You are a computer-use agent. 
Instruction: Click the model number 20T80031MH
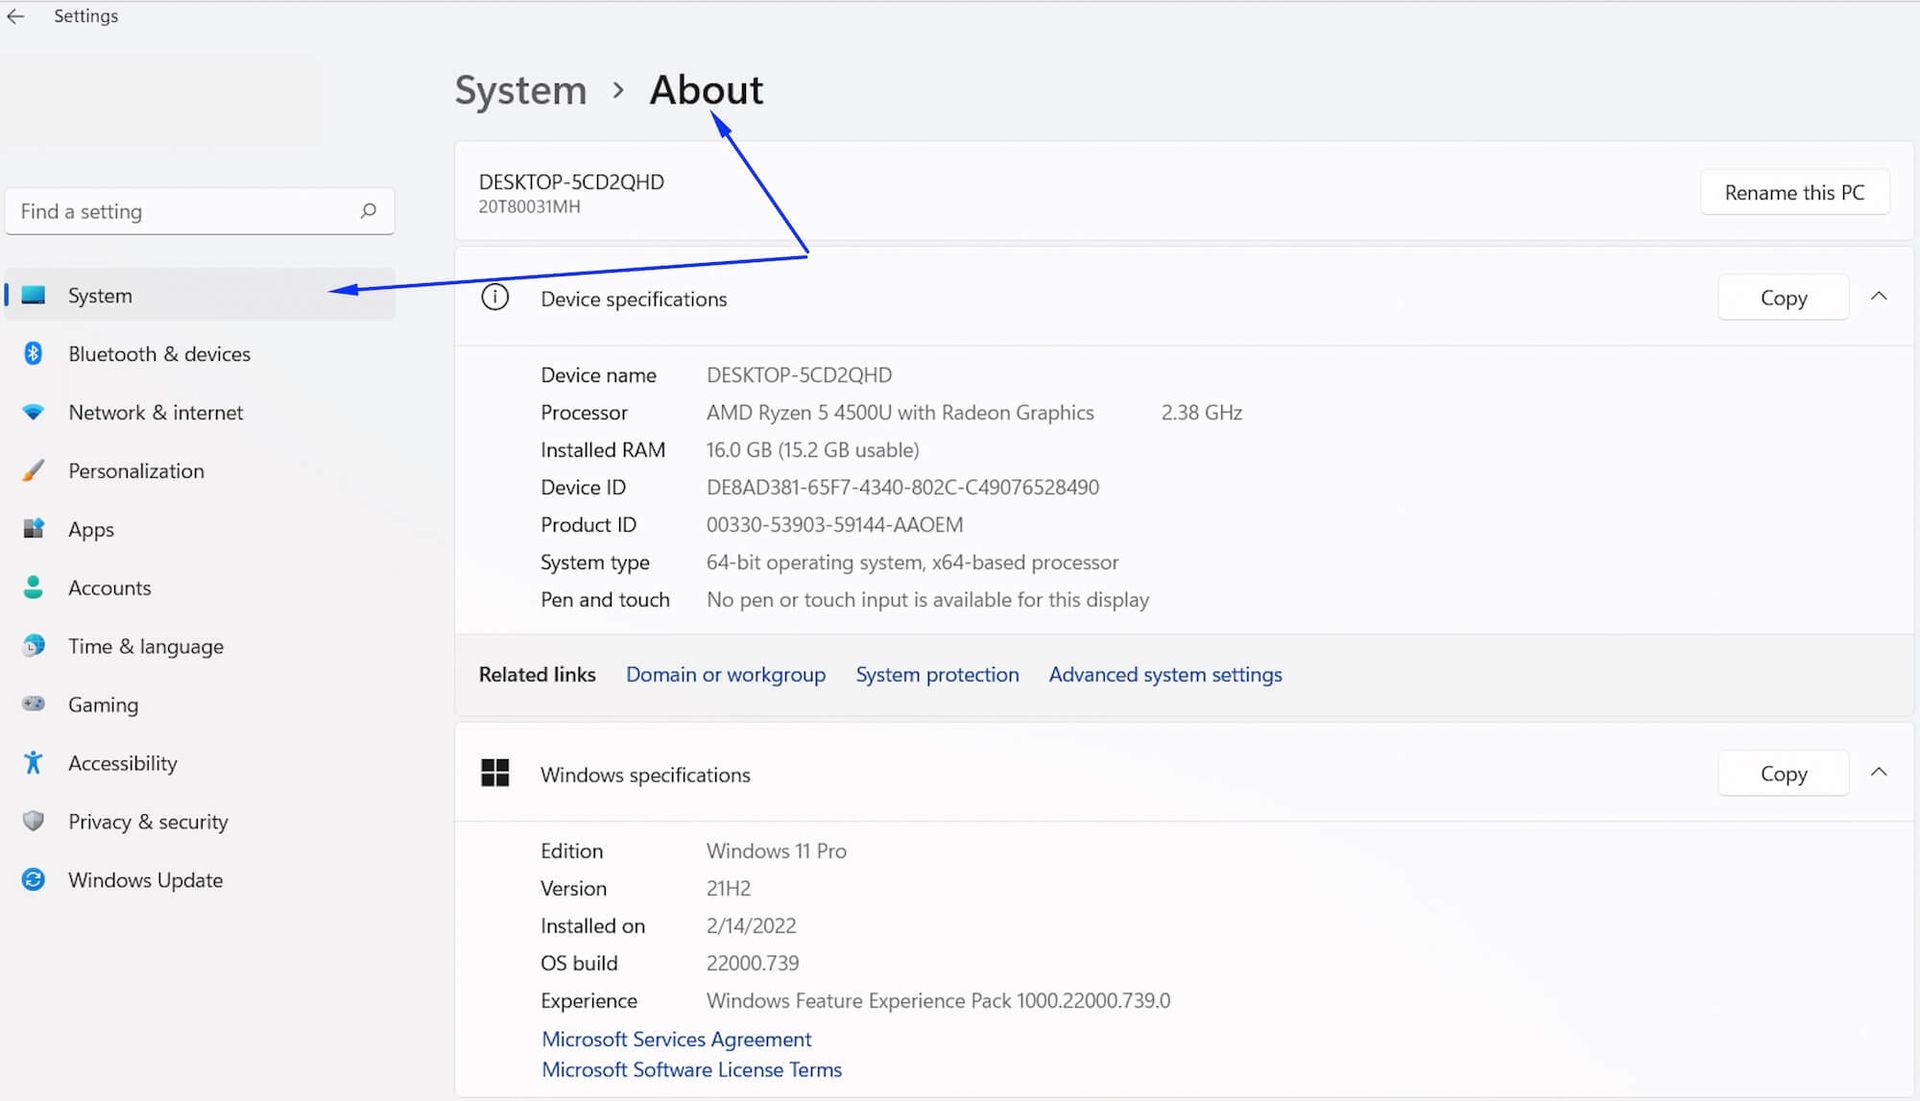coord(529,207)
